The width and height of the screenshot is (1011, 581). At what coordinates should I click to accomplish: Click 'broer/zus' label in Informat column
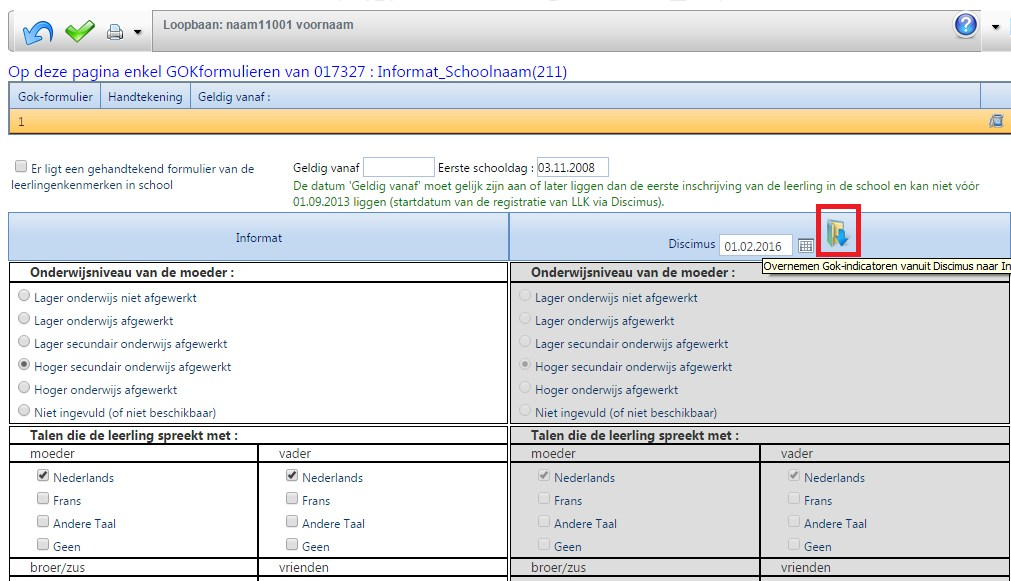coord(57,567)
